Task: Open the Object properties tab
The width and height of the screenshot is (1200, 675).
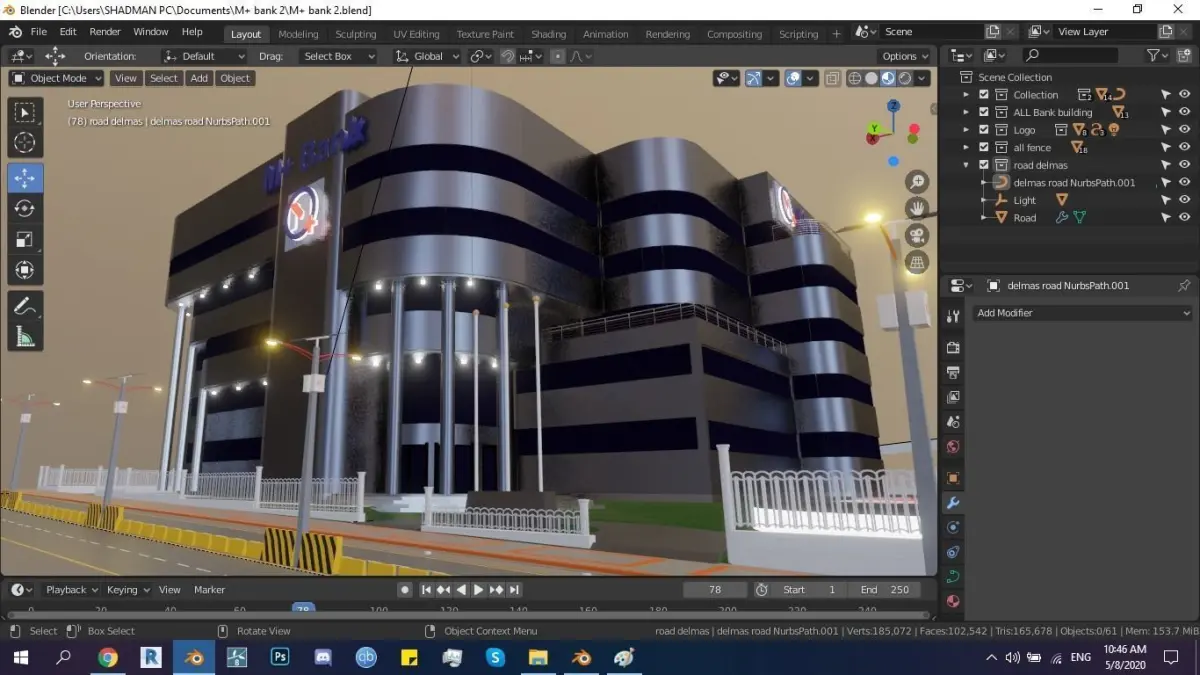Action: [x=953, y=479]
